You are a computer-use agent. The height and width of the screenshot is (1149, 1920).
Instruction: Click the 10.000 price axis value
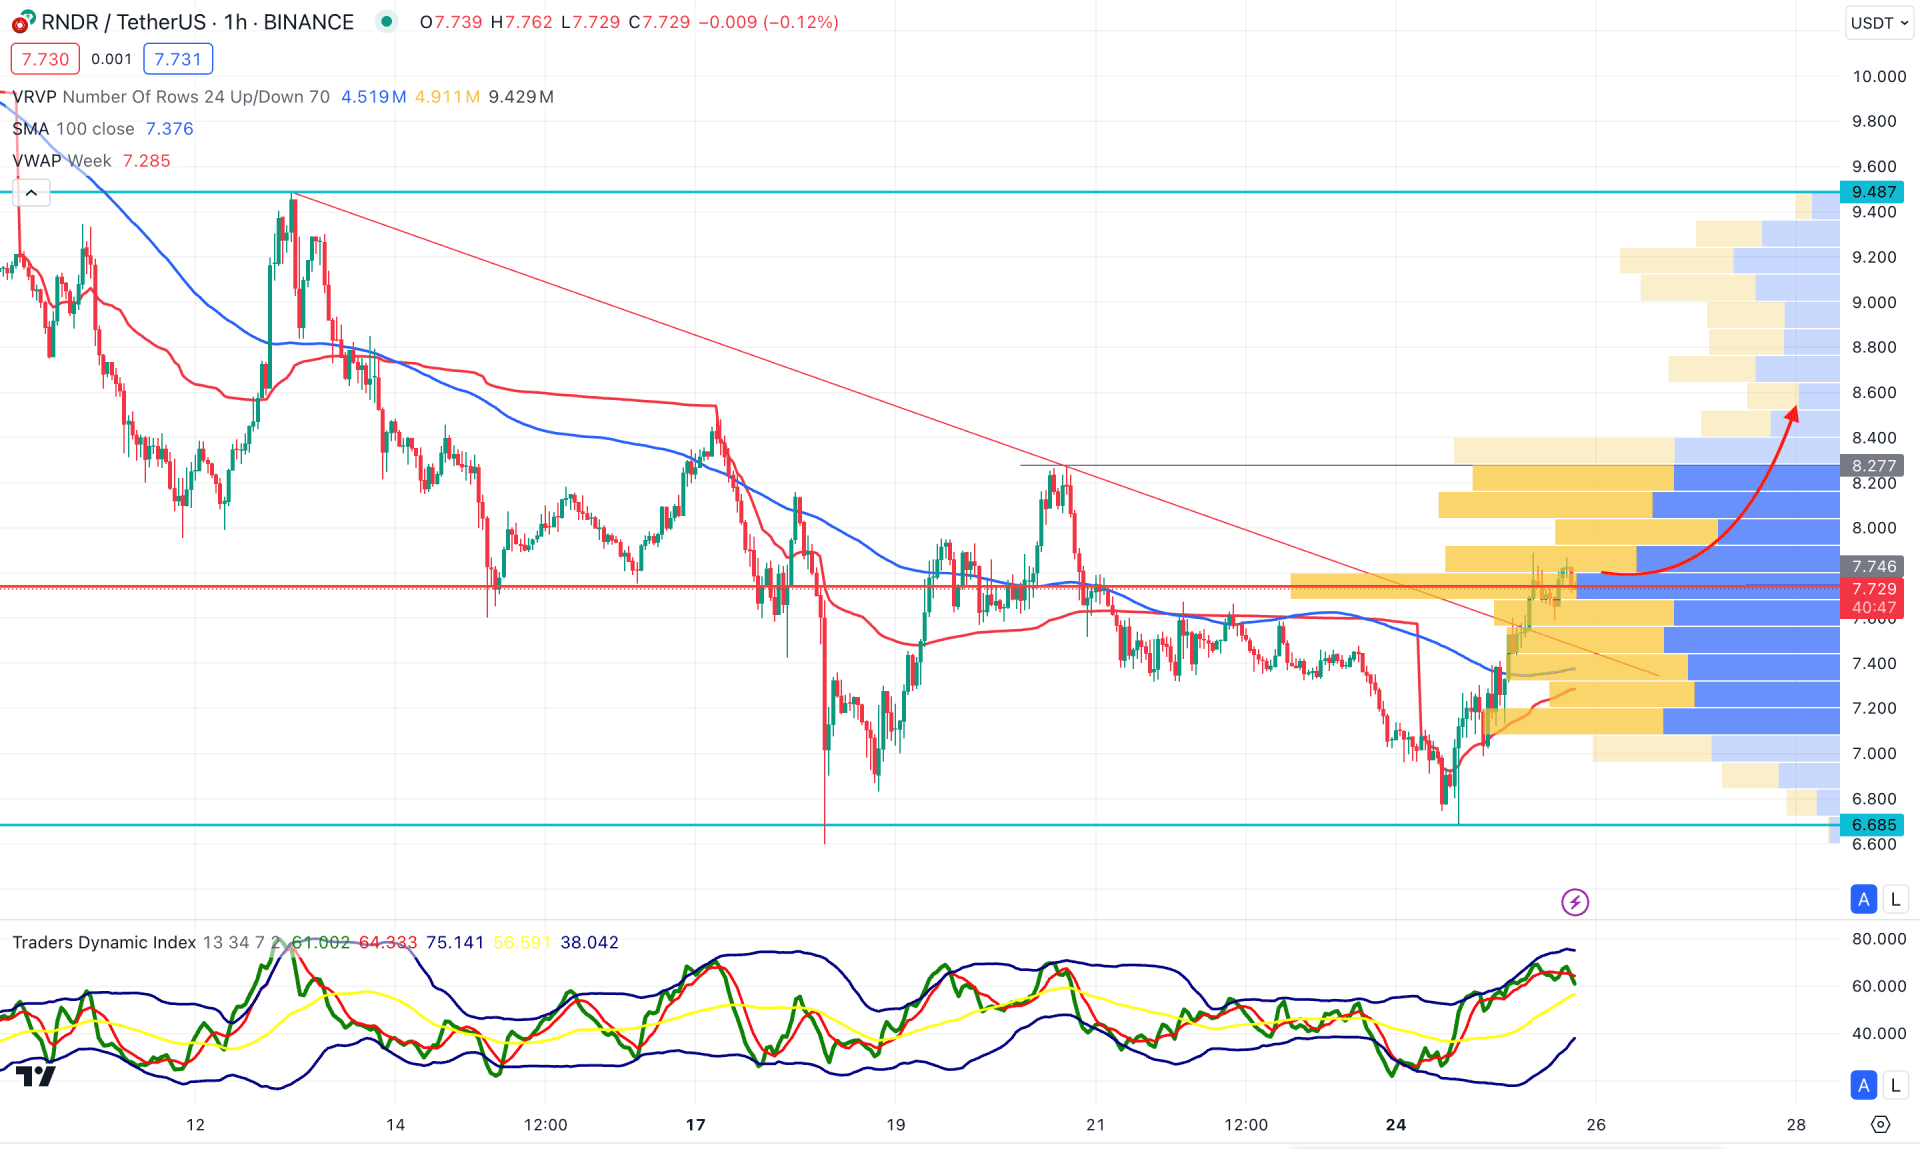[1879, 76]
